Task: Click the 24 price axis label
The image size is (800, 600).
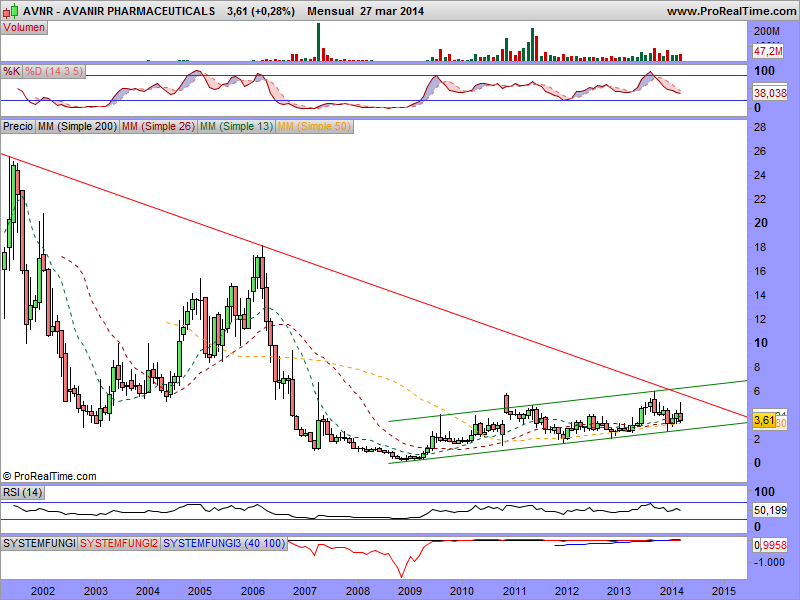Action: [760, 175]
